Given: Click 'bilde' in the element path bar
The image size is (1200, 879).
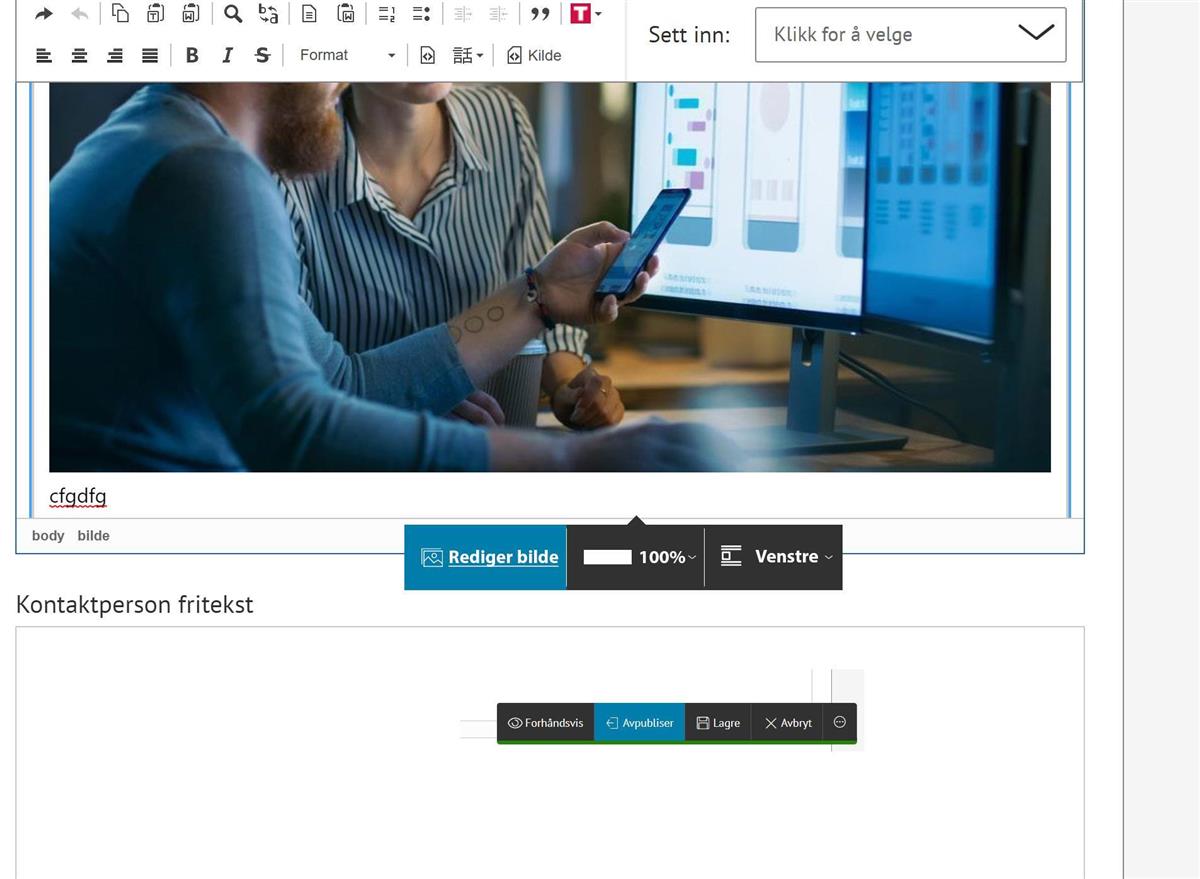Looking at the screenshot, I should pos(93,536).
